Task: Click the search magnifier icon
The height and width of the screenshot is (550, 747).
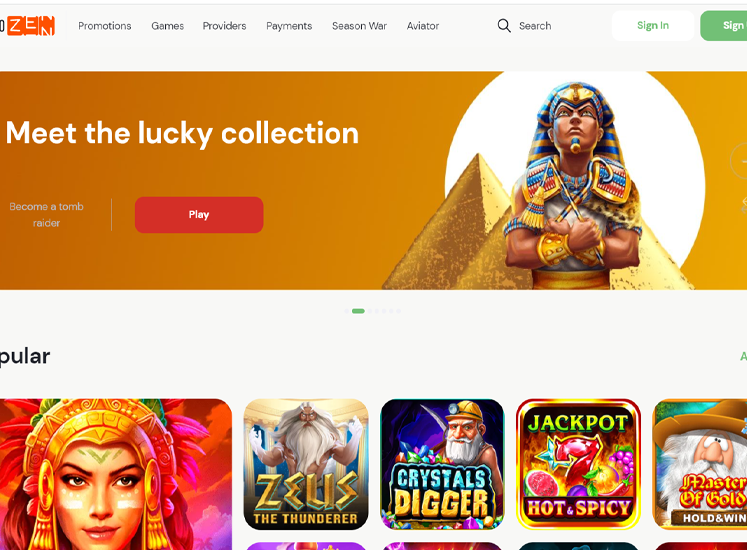Action: pyautogui.click(x=504, y=26)
